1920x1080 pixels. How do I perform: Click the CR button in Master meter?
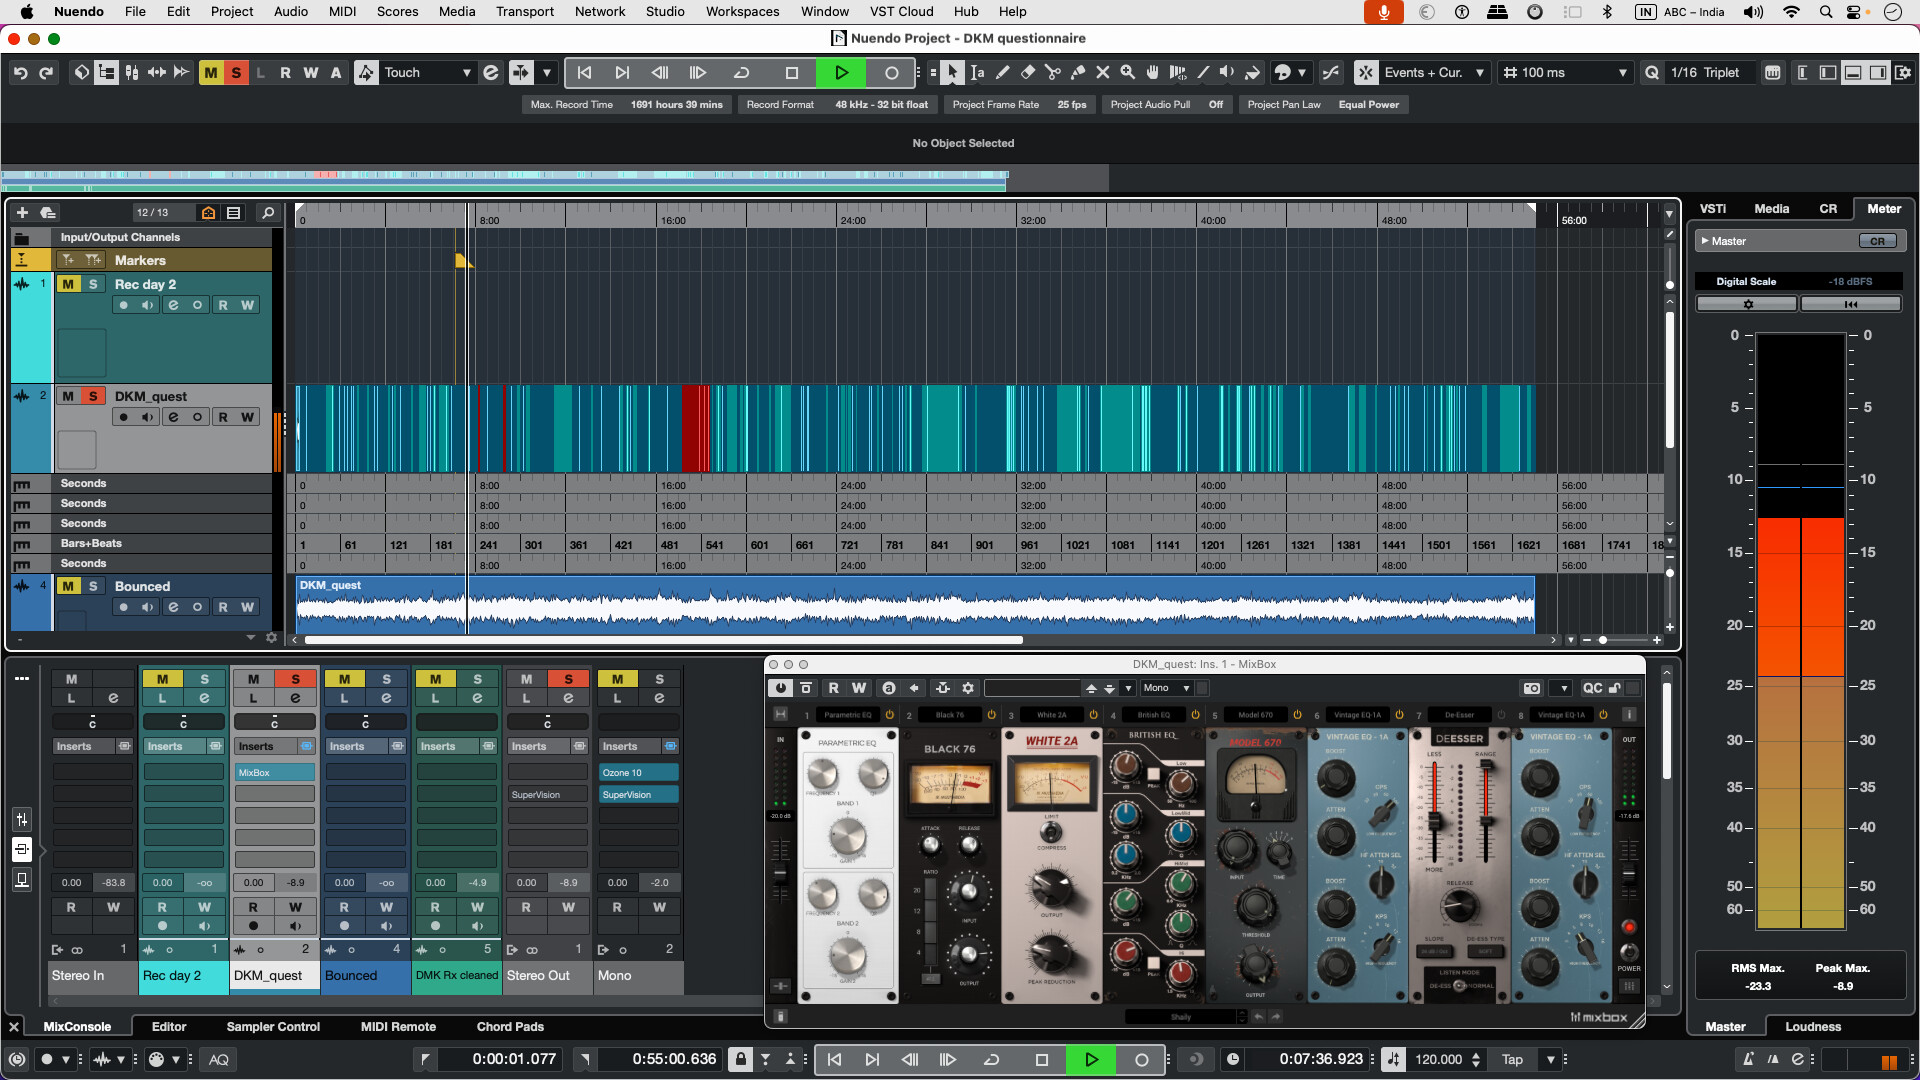coord(1877,241)
